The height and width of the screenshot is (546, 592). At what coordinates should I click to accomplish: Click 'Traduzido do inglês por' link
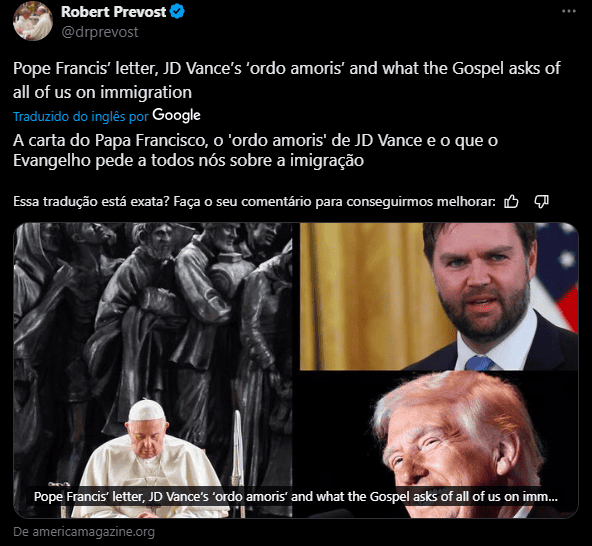point(81,116)
